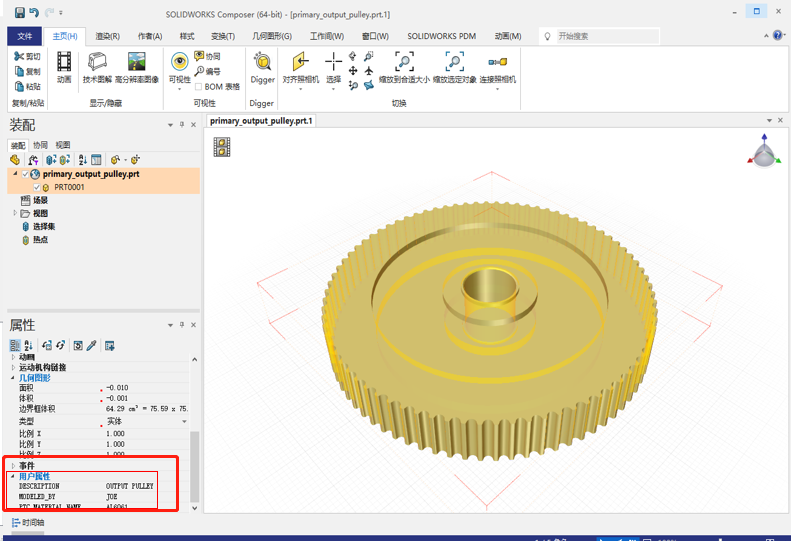Click the film-reel camera view icon in viewport

point(221,147)
